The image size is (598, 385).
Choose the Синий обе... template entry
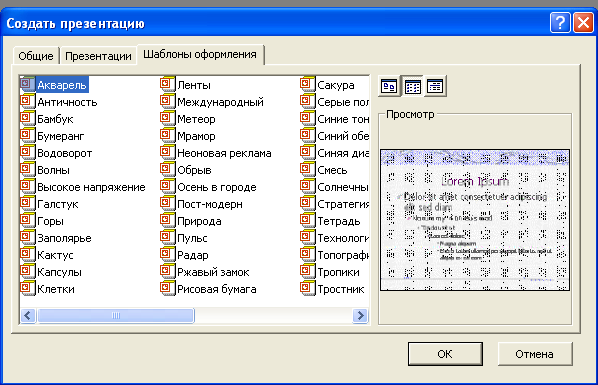343,136
